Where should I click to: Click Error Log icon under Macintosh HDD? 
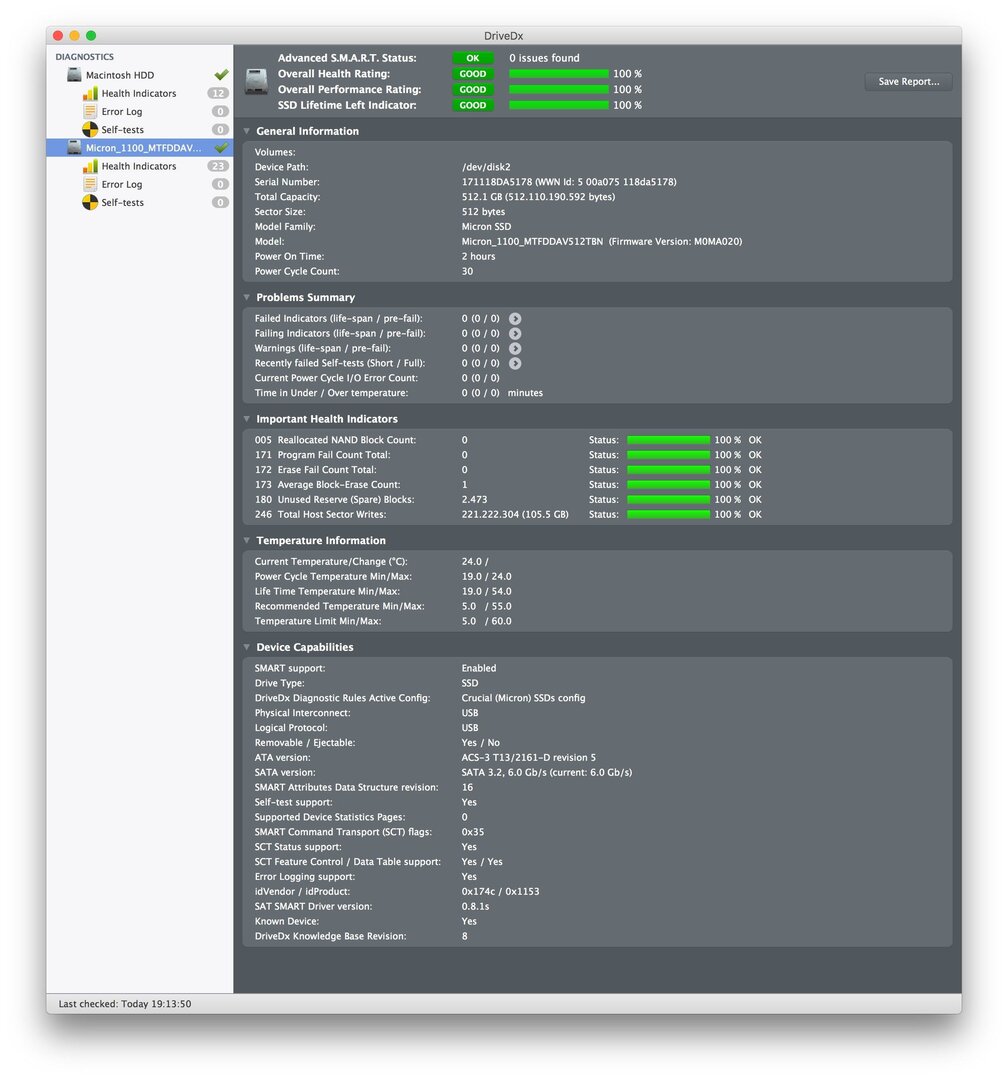pyautogui.click(x=90, y=111)
